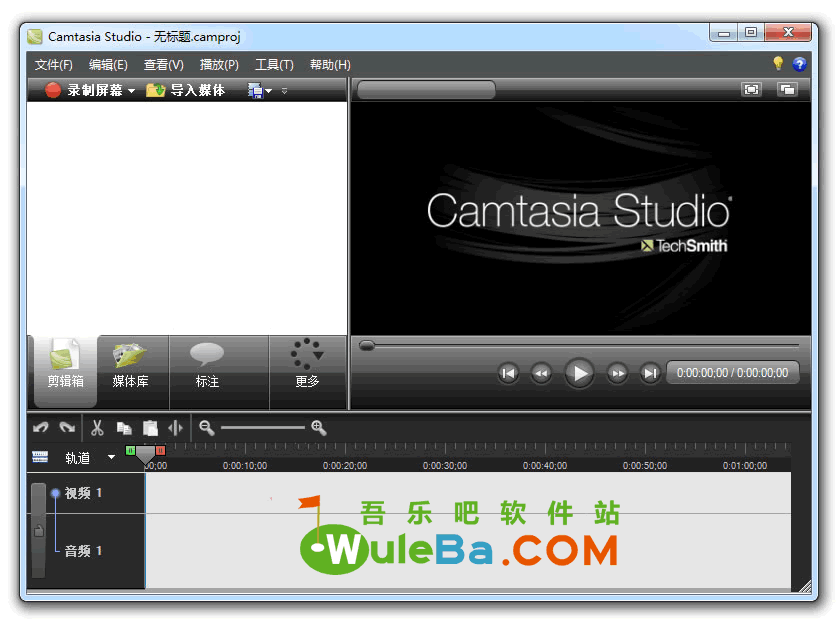Click Import Media folder icon
The width and height of the screenshot is (836, 629).
pyautogui.click(x=156, y=90)
